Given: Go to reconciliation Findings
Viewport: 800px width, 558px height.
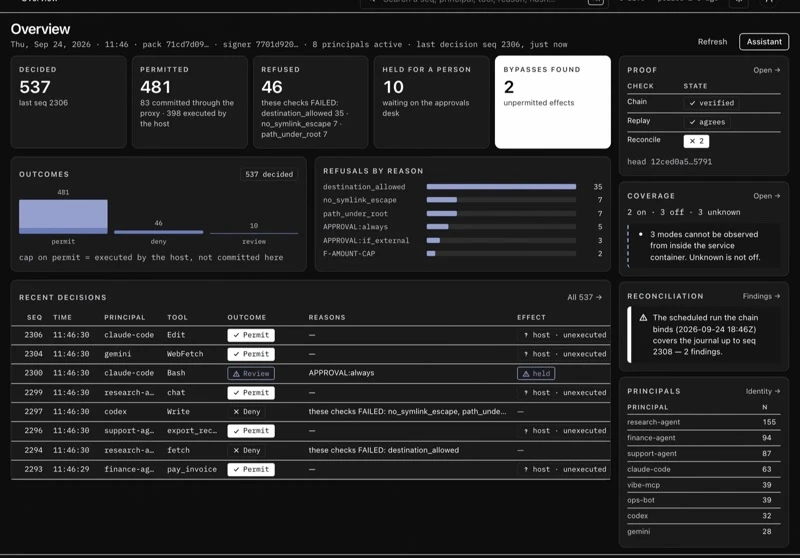Looking at the screenshot, I should tap(761, 296).
